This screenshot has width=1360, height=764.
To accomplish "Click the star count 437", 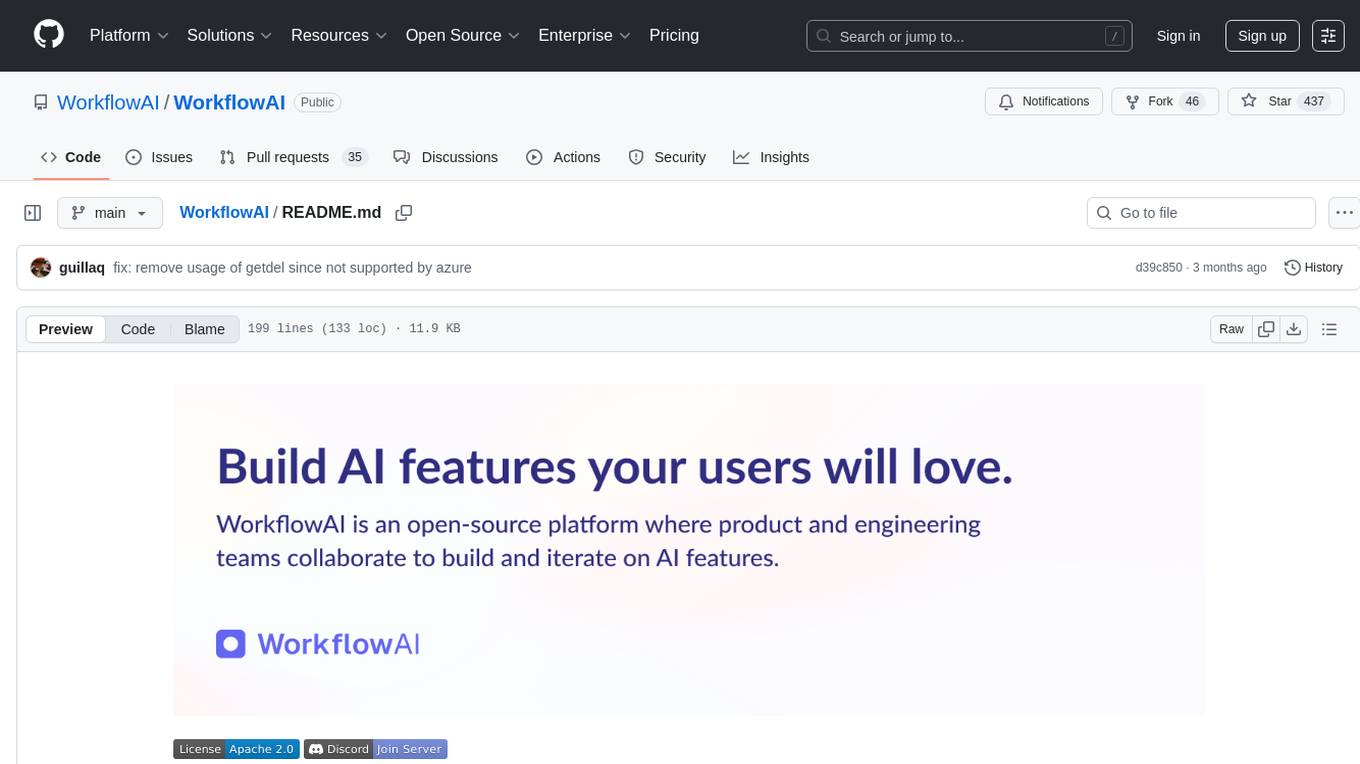I will (x=1313, y=101).
